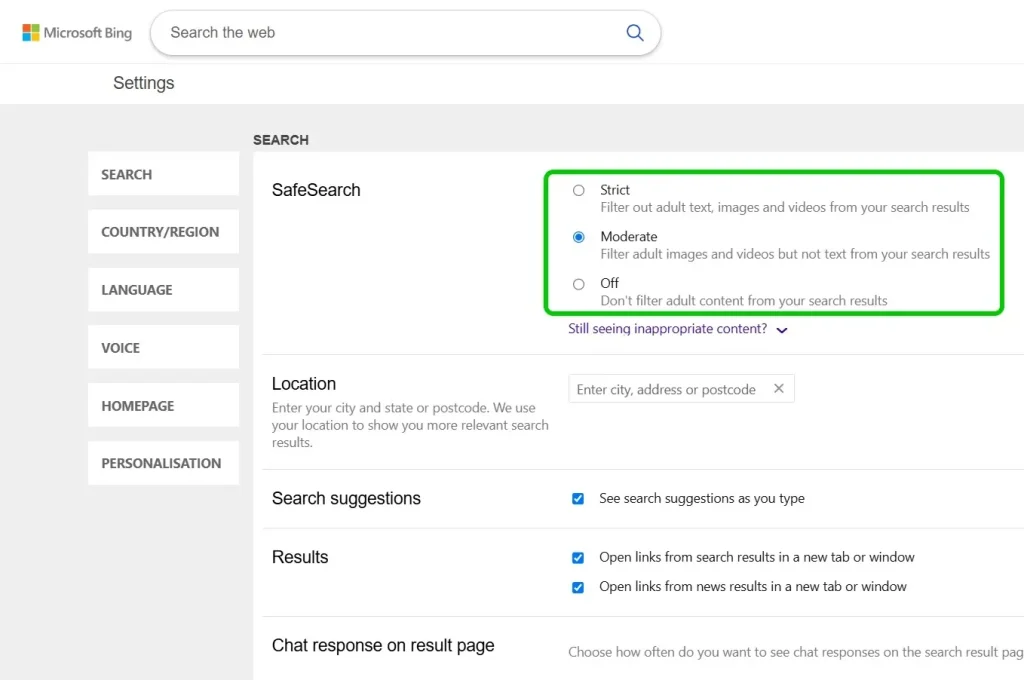Click the magnifying glass search icon
Viewport: 1024px width, 680px height.
click(x=635, y=33)
